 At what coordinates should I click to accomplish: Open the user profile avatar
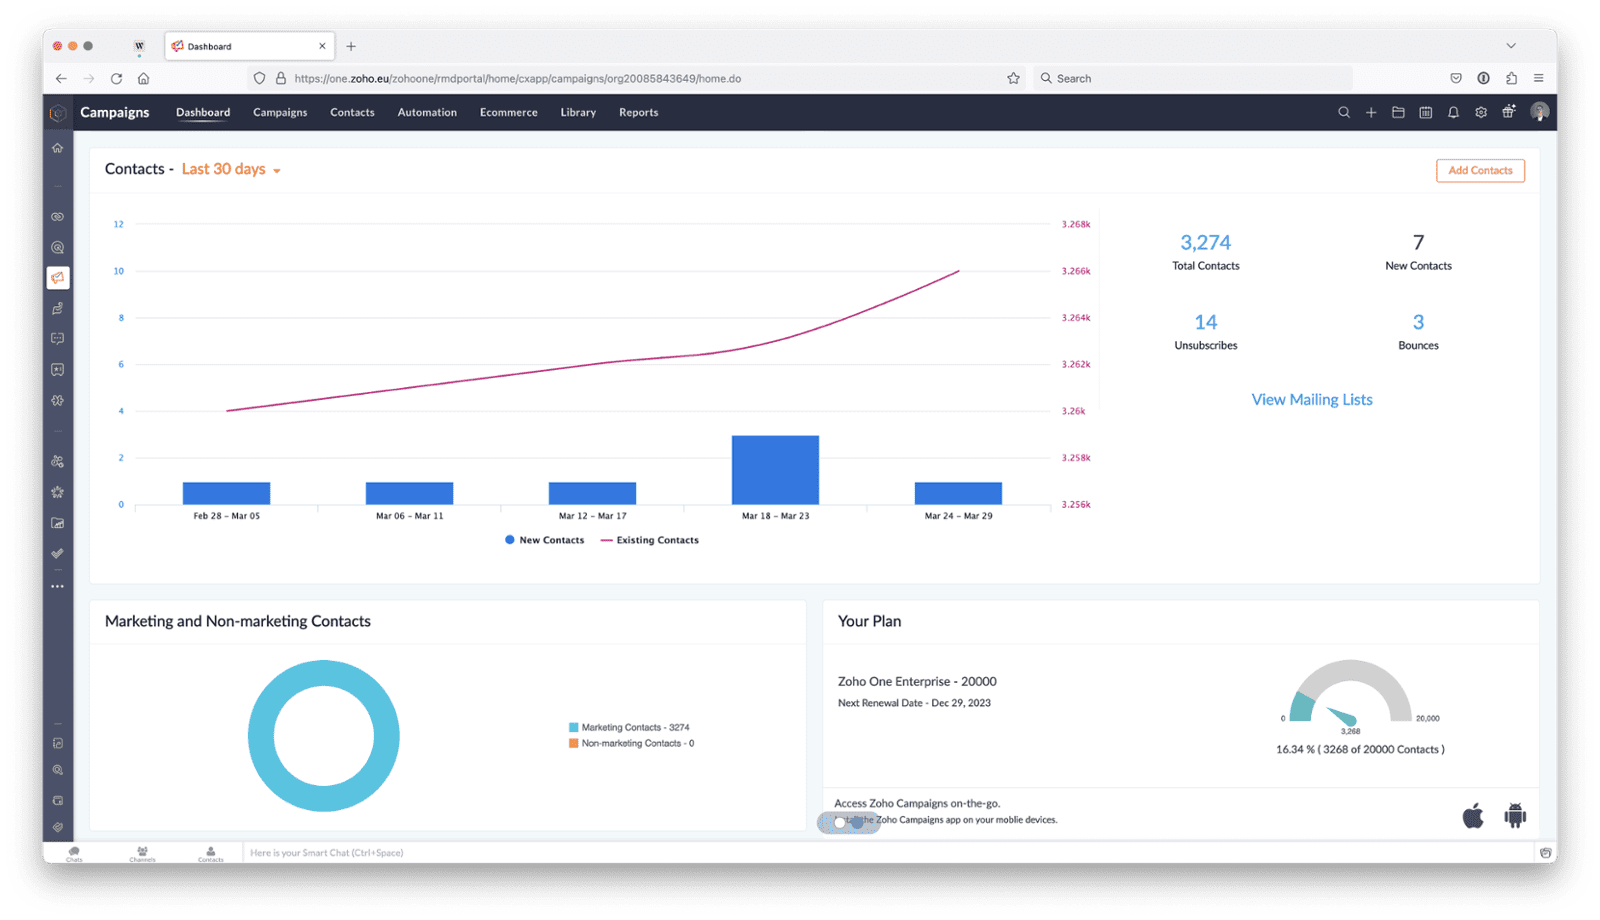(1540, 112)
